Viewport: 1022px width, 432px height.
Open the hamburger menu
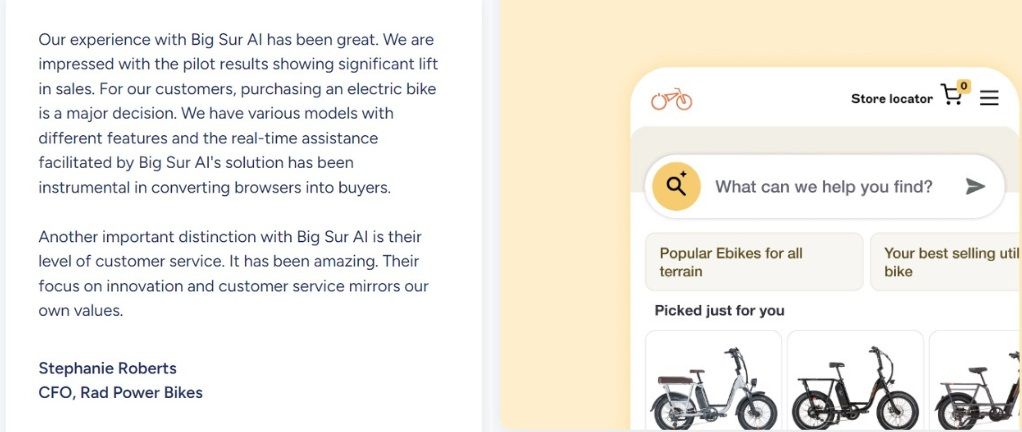[x=989, y=98]
